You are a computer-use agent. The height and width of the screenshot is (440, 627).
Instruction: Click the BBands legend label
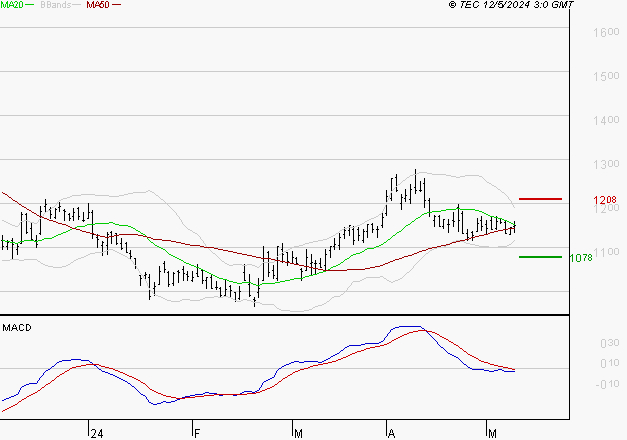[56, 5]
